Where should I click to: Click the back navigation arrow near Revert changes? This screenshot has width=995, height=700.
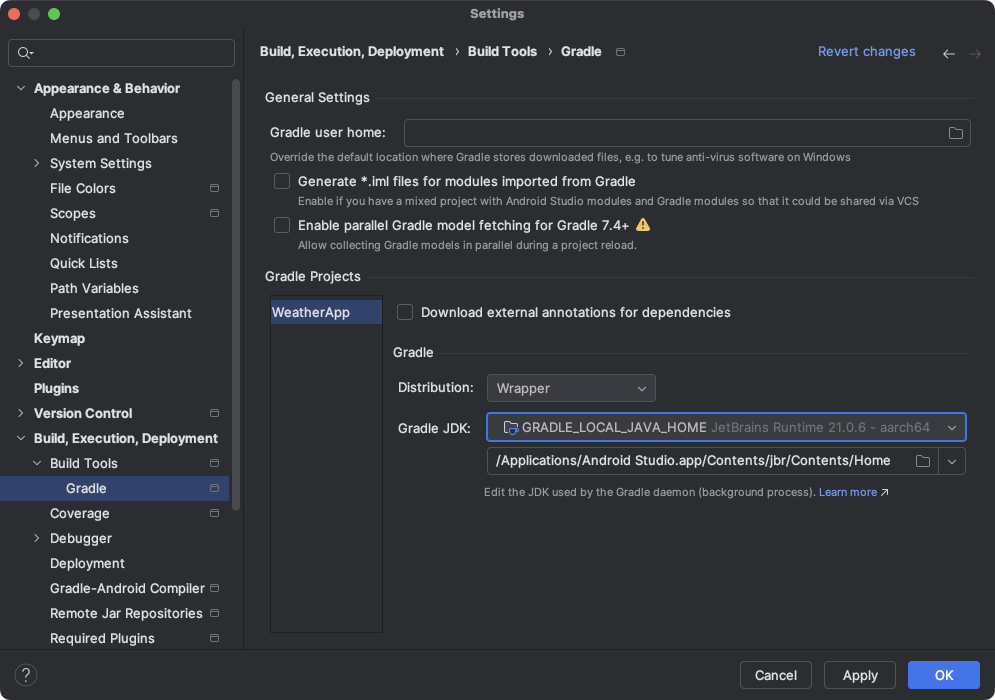click(x=948, y=52)
